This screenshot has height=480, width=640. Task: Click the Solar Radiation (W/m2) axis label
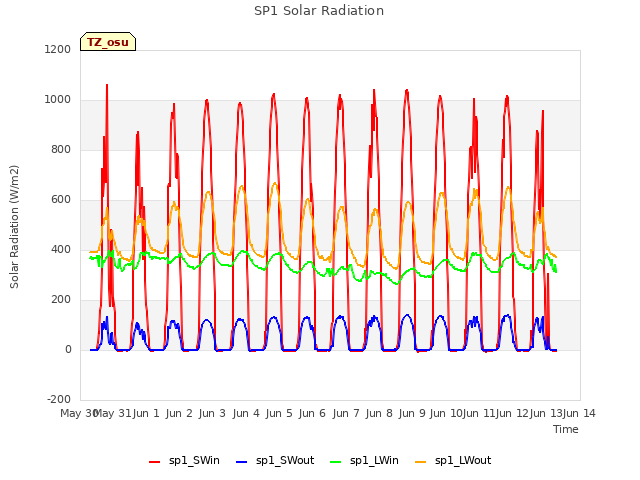14,227
